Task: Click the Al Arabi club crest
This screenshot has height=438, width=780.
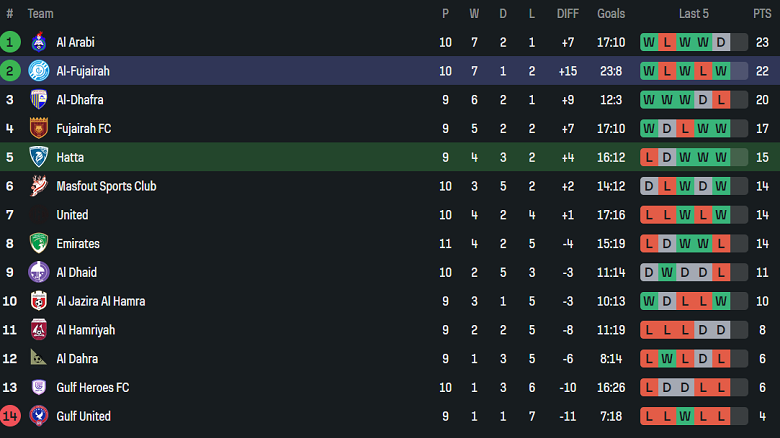Action: (x=39, y=42)
